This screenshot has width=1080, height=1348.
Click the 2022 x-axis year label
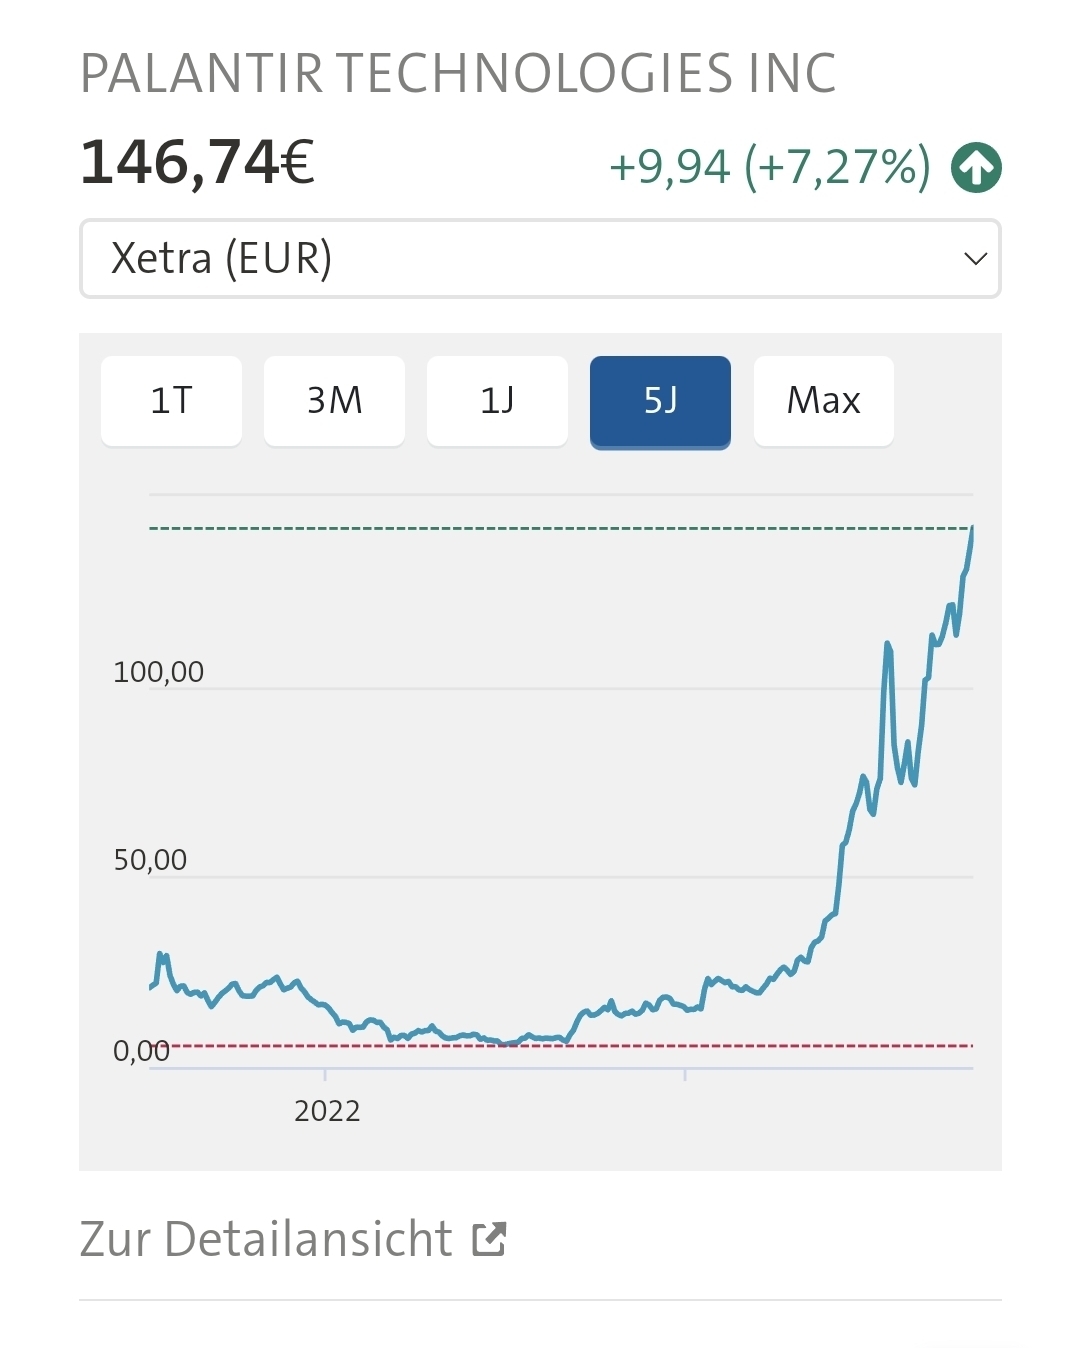(327, 1111)
